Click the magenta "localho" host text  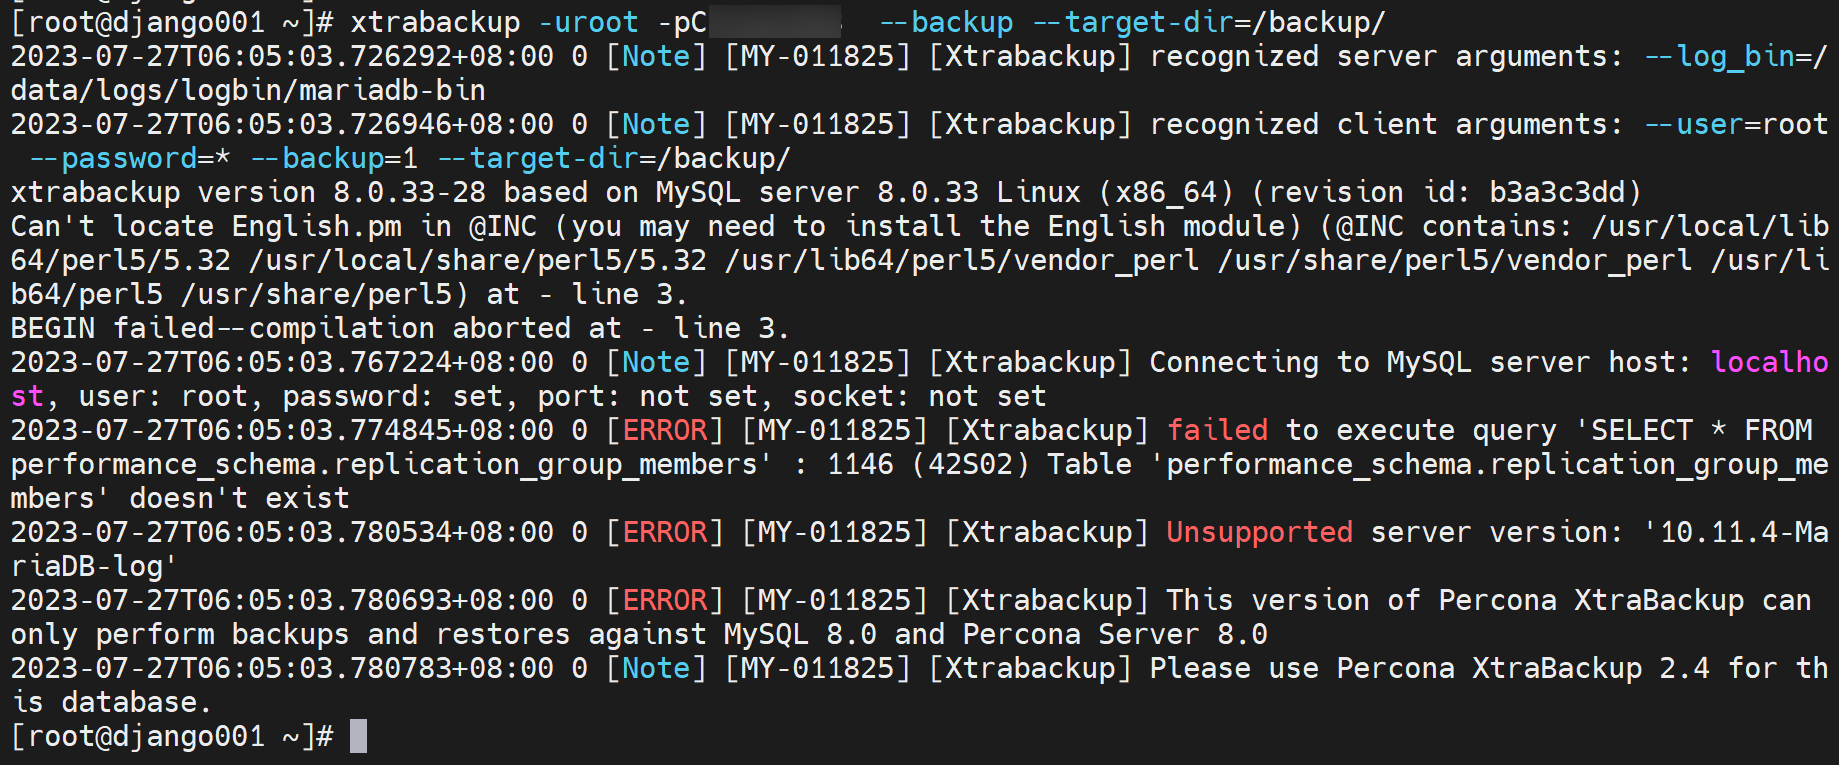1769,362
